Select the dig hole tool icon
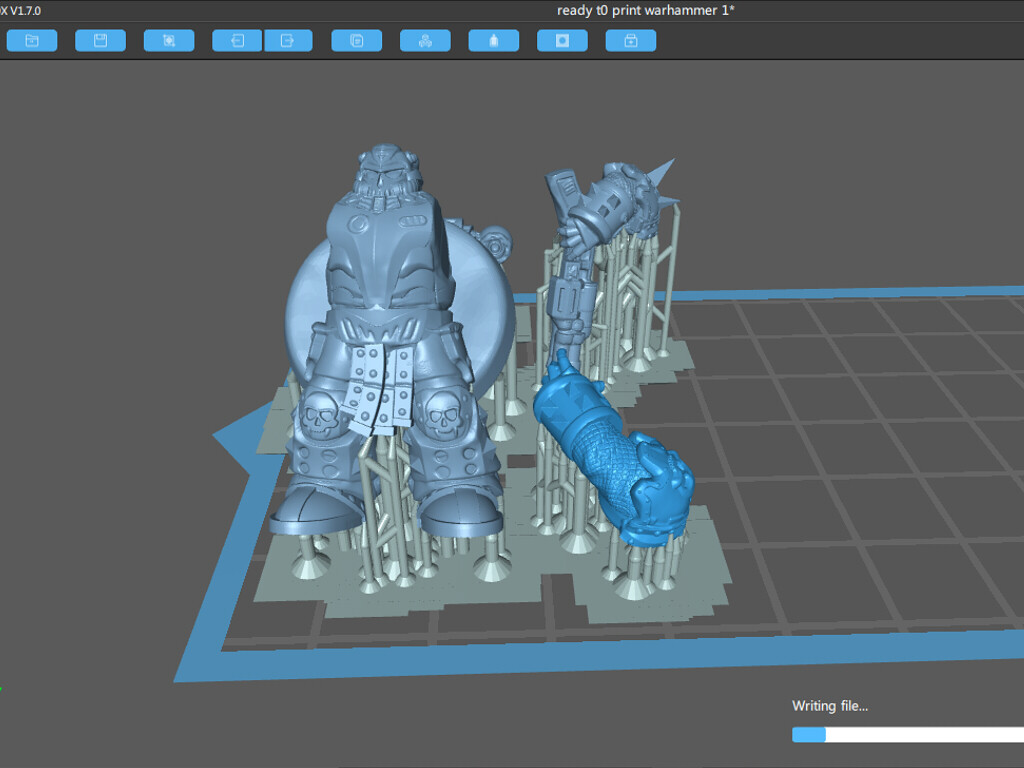 (x=562, y=40)
